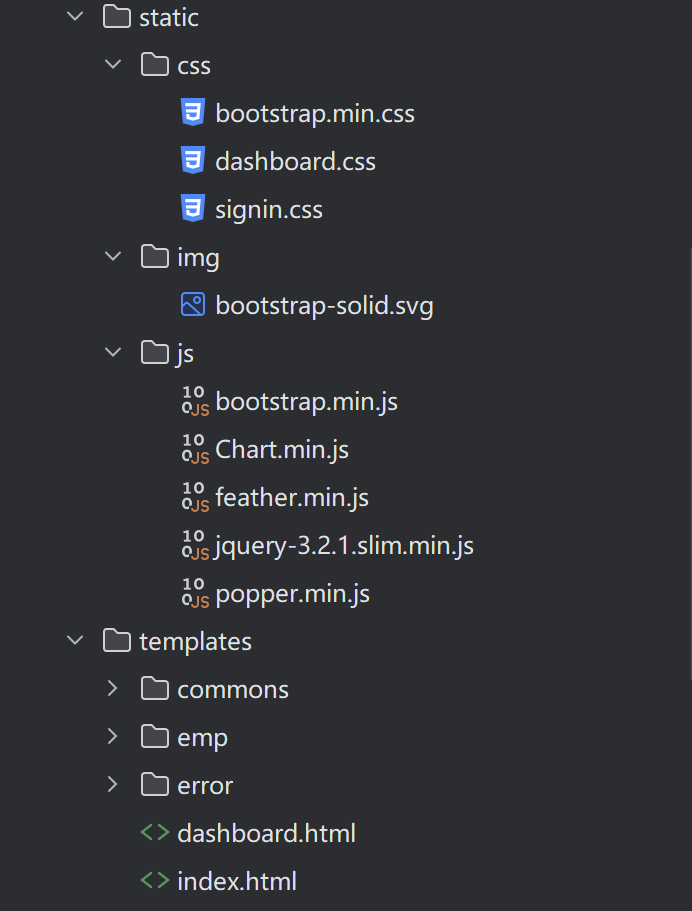Screen dimensions: 692x911
Task: Select the error folder name
Action: tap(205, 786)
